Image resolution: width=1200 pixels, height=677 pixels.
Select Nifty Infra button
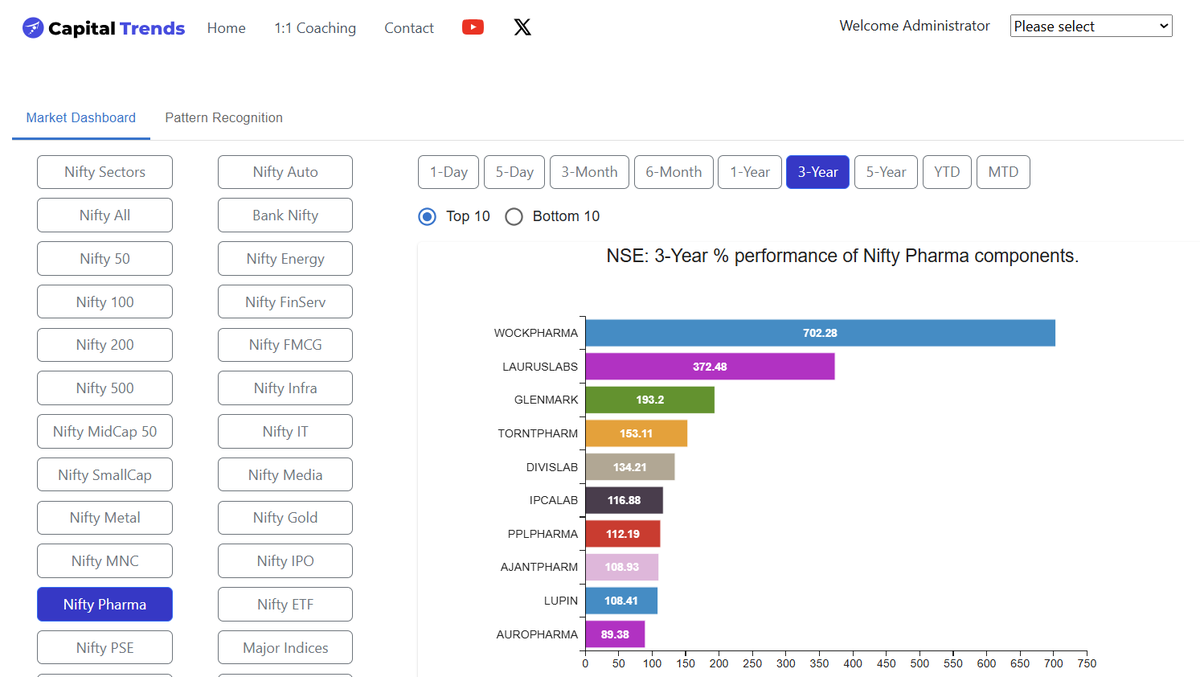(285, 388)
